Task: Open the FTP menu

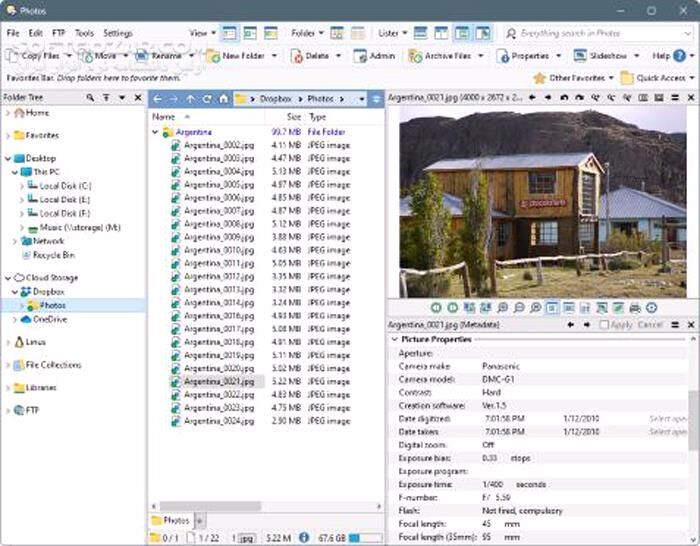Action: click(x=60, y=33)
